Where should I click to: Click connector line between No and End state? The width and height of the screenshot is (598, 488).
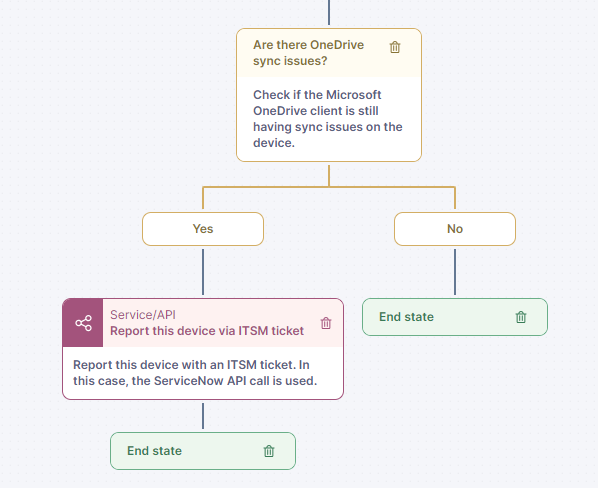(x=455, y=272)
